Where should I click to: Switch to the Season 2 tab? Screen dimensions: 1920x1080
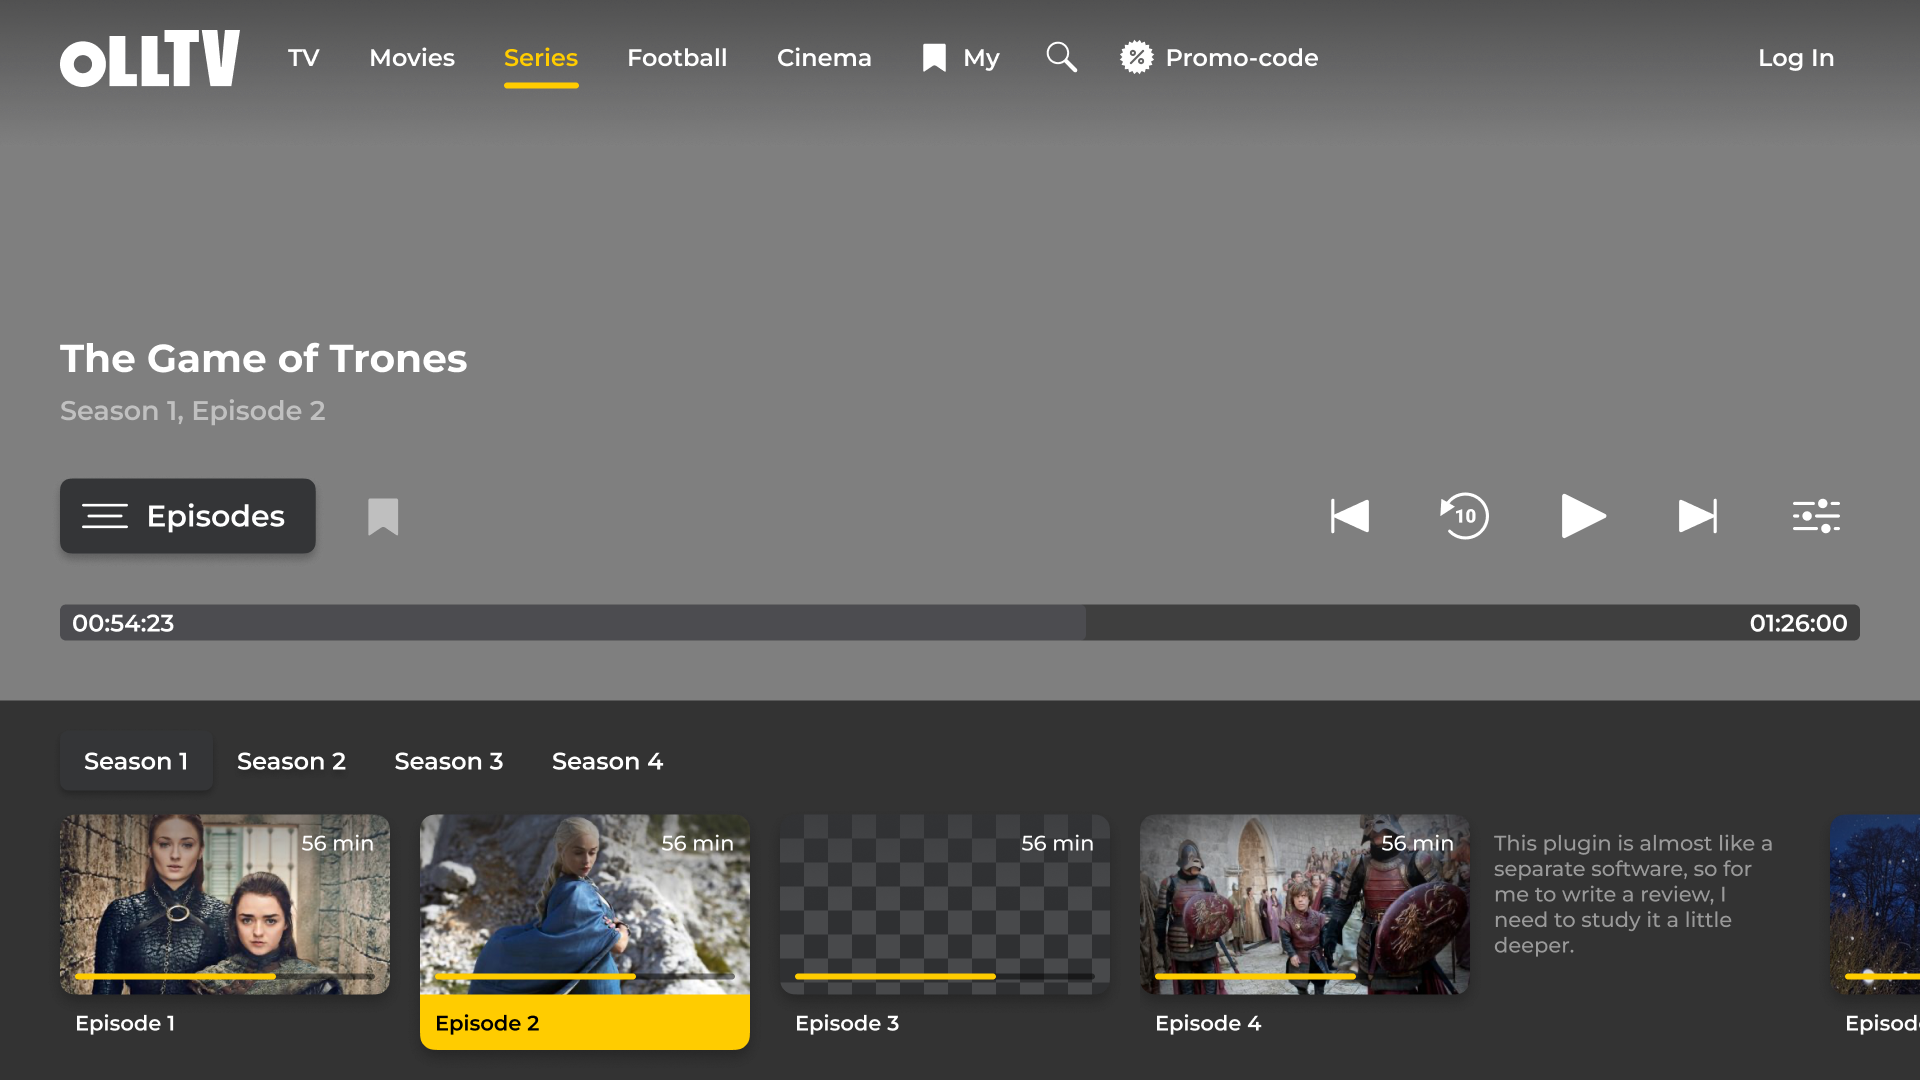point(291,762)
